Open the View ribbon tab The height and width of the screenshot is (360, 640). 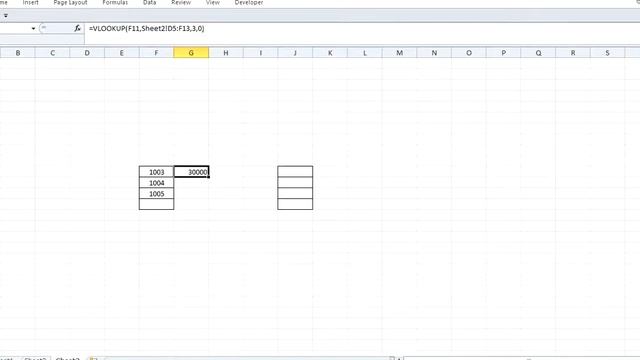point(213,2)
